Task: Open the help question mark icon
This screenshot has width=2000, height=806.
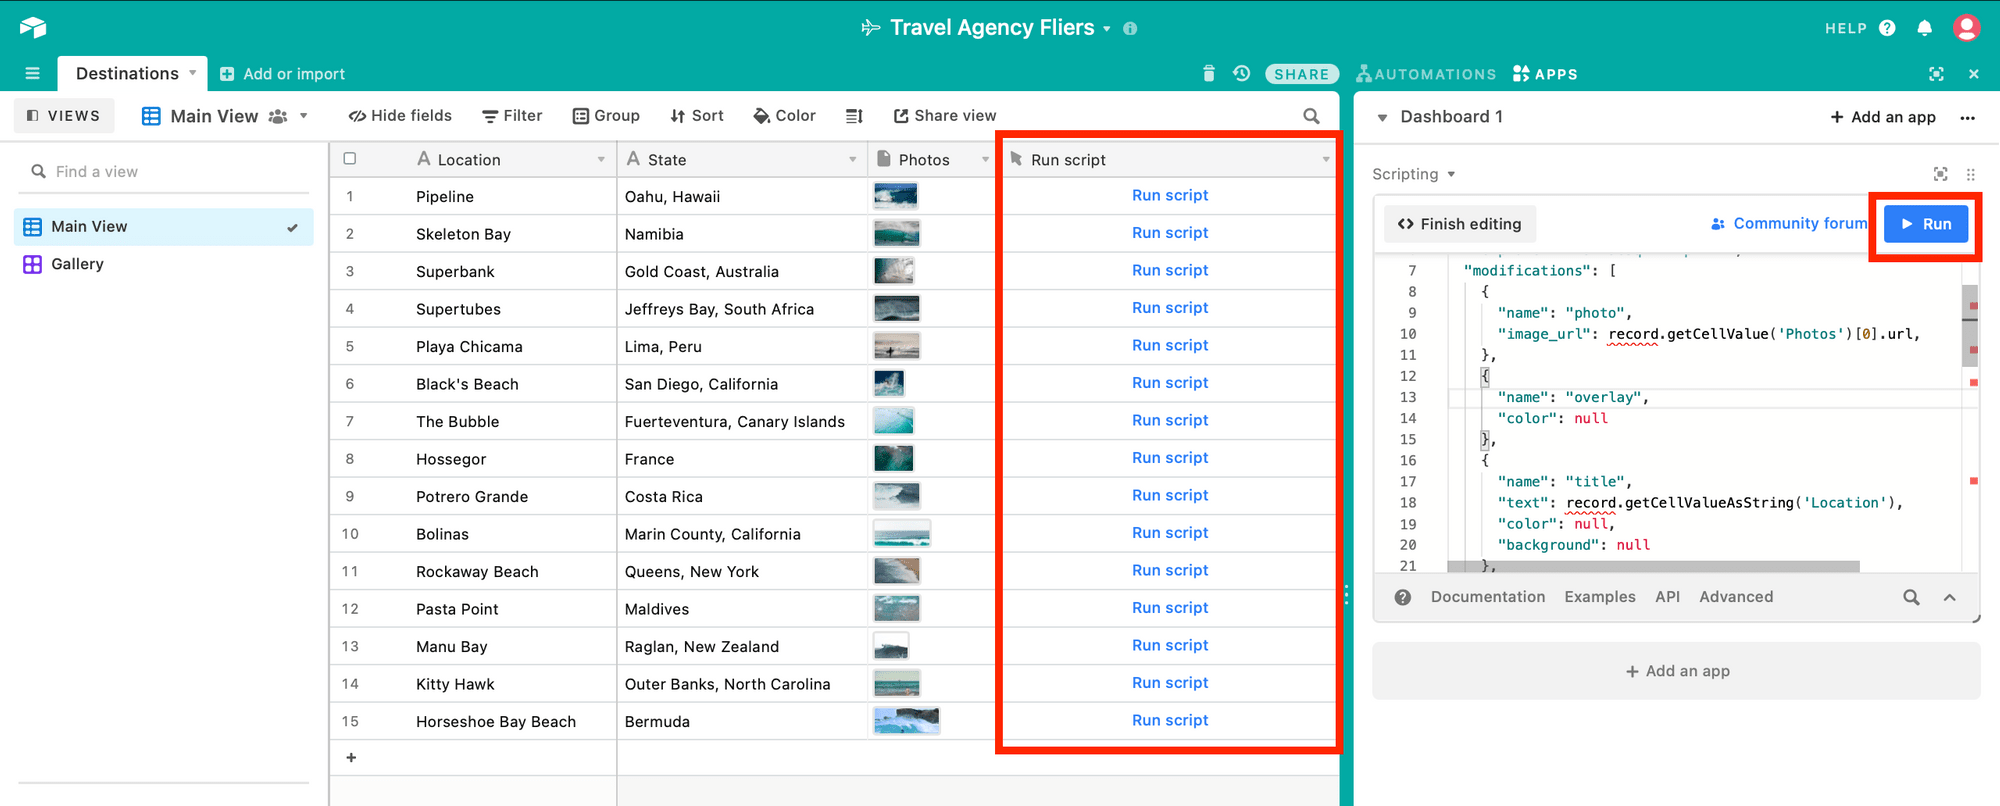Action: tap(1887, 28)
